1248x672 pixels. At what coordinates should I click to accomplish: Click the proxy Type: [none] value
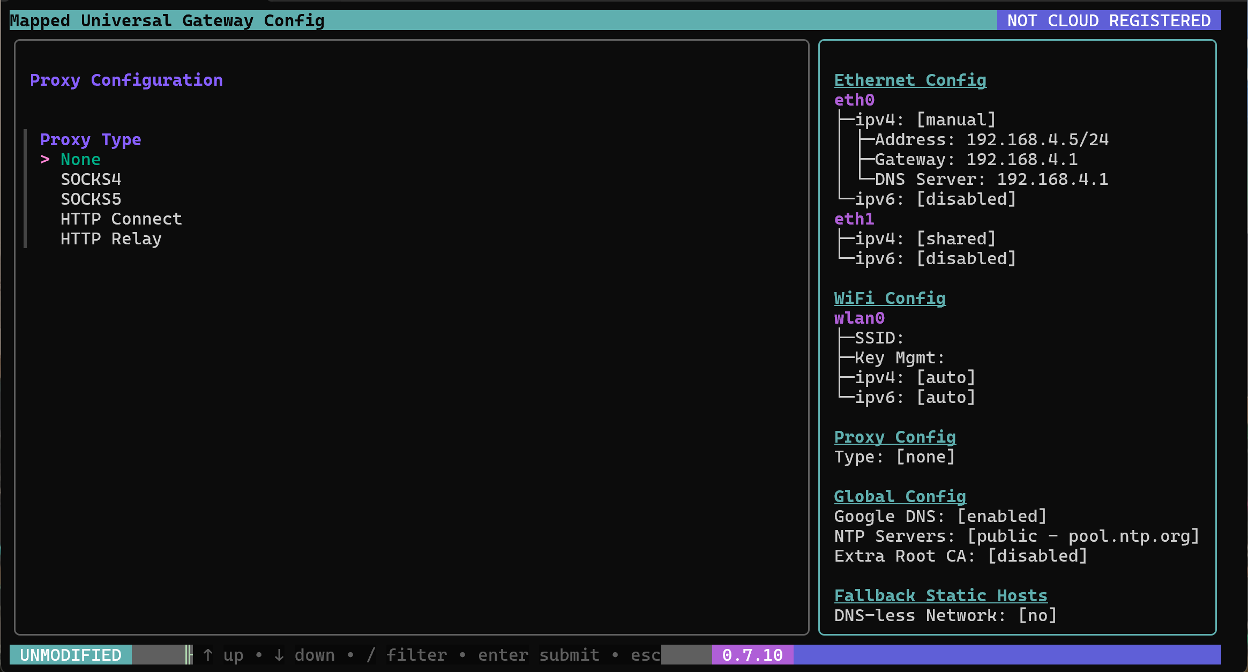(x=895, y=457)
